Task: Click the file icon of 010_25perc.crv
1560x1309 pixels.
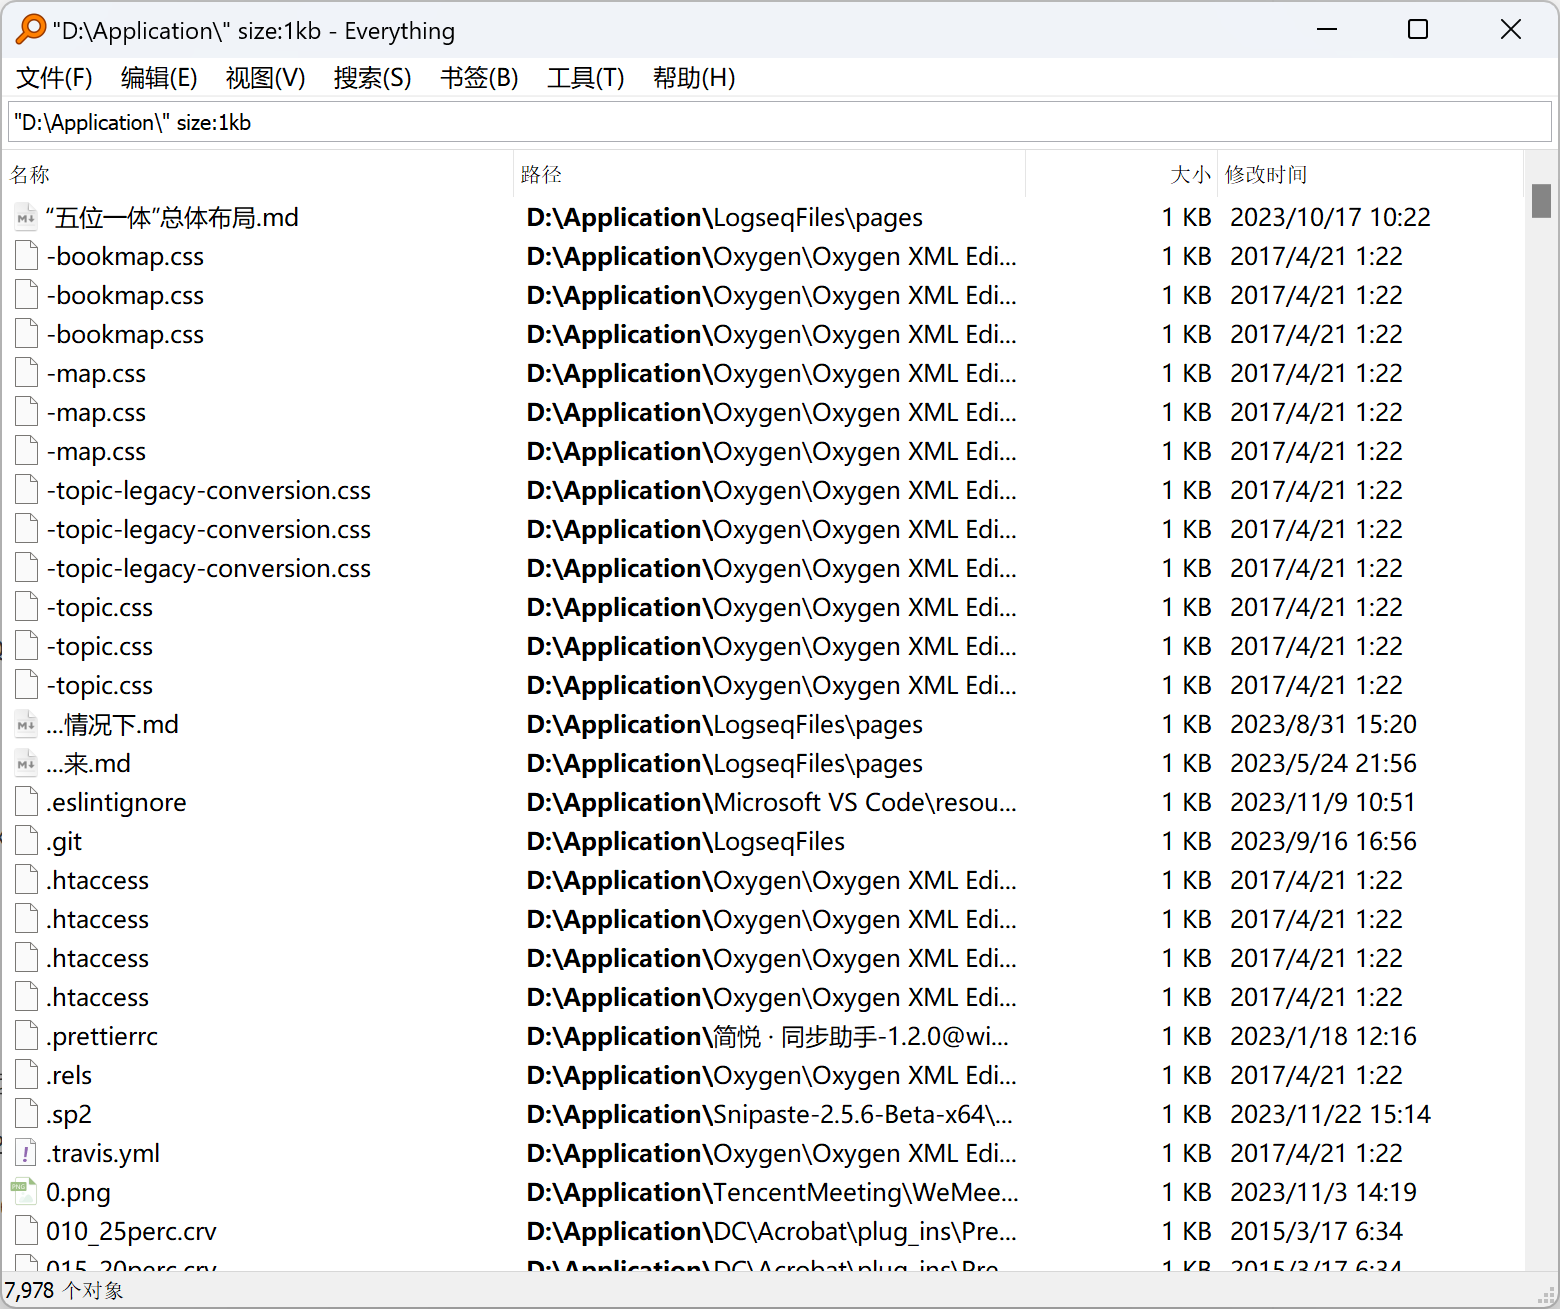Action: click(26, 1232)
